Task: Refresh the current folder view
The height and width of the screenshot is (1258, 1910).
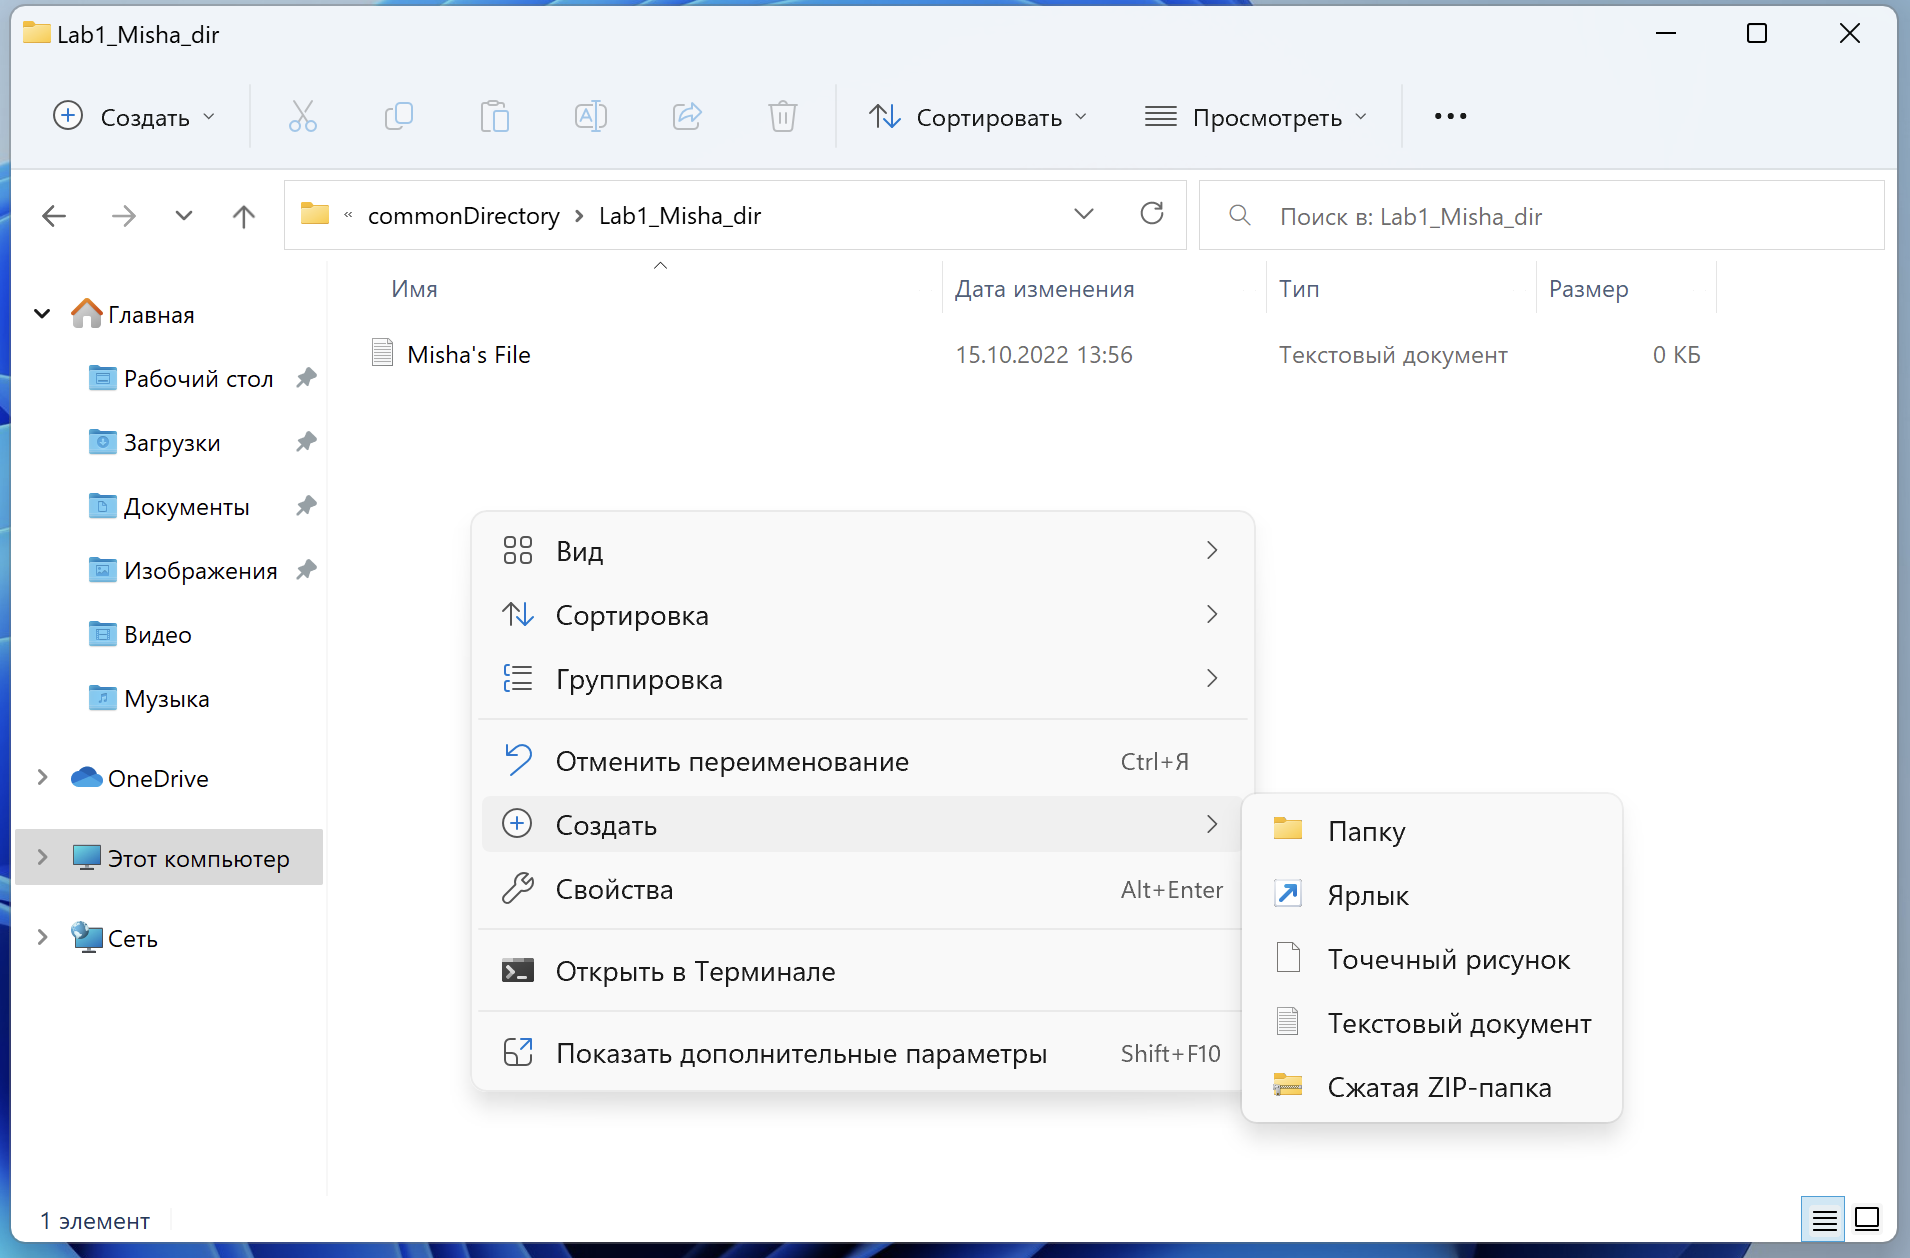Action: coord(1151,214)
